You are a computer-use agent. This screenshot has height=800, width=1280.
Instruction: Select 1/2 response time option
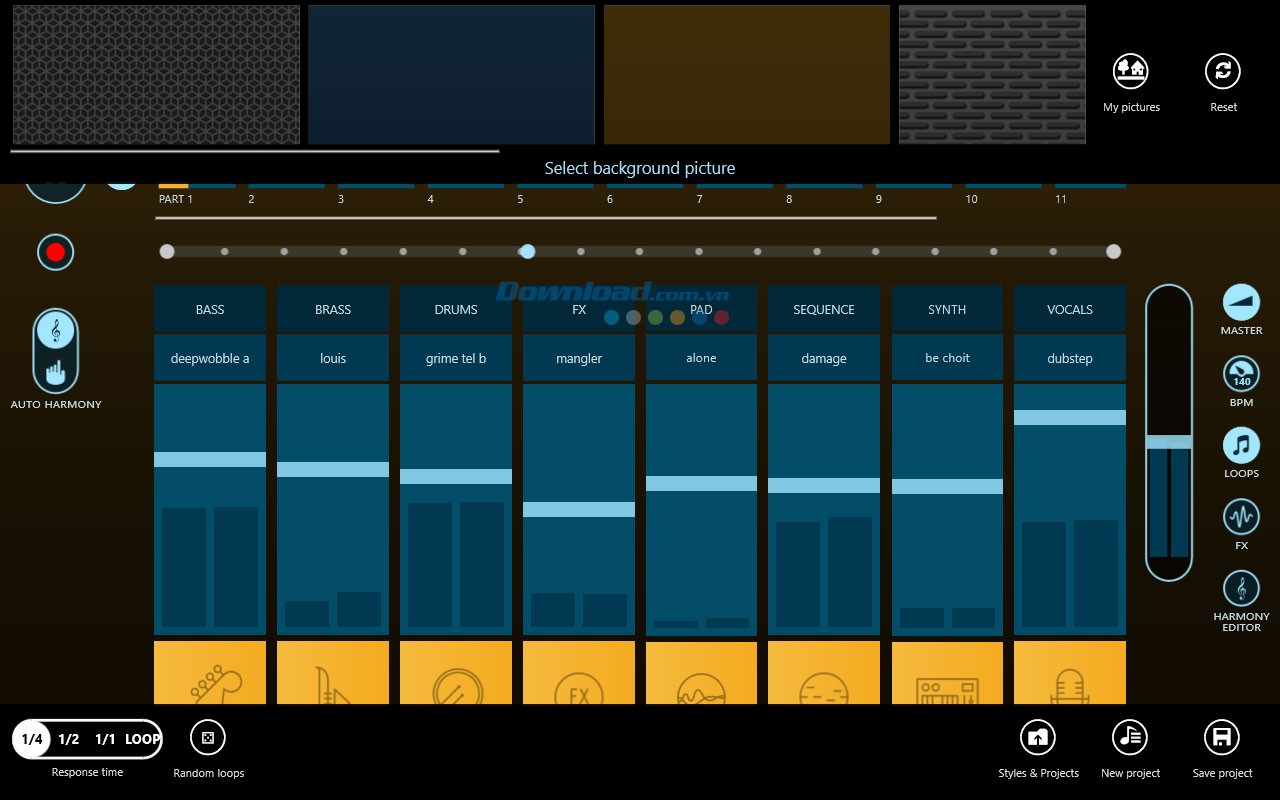pyautogui.click(x=69, y=739)
